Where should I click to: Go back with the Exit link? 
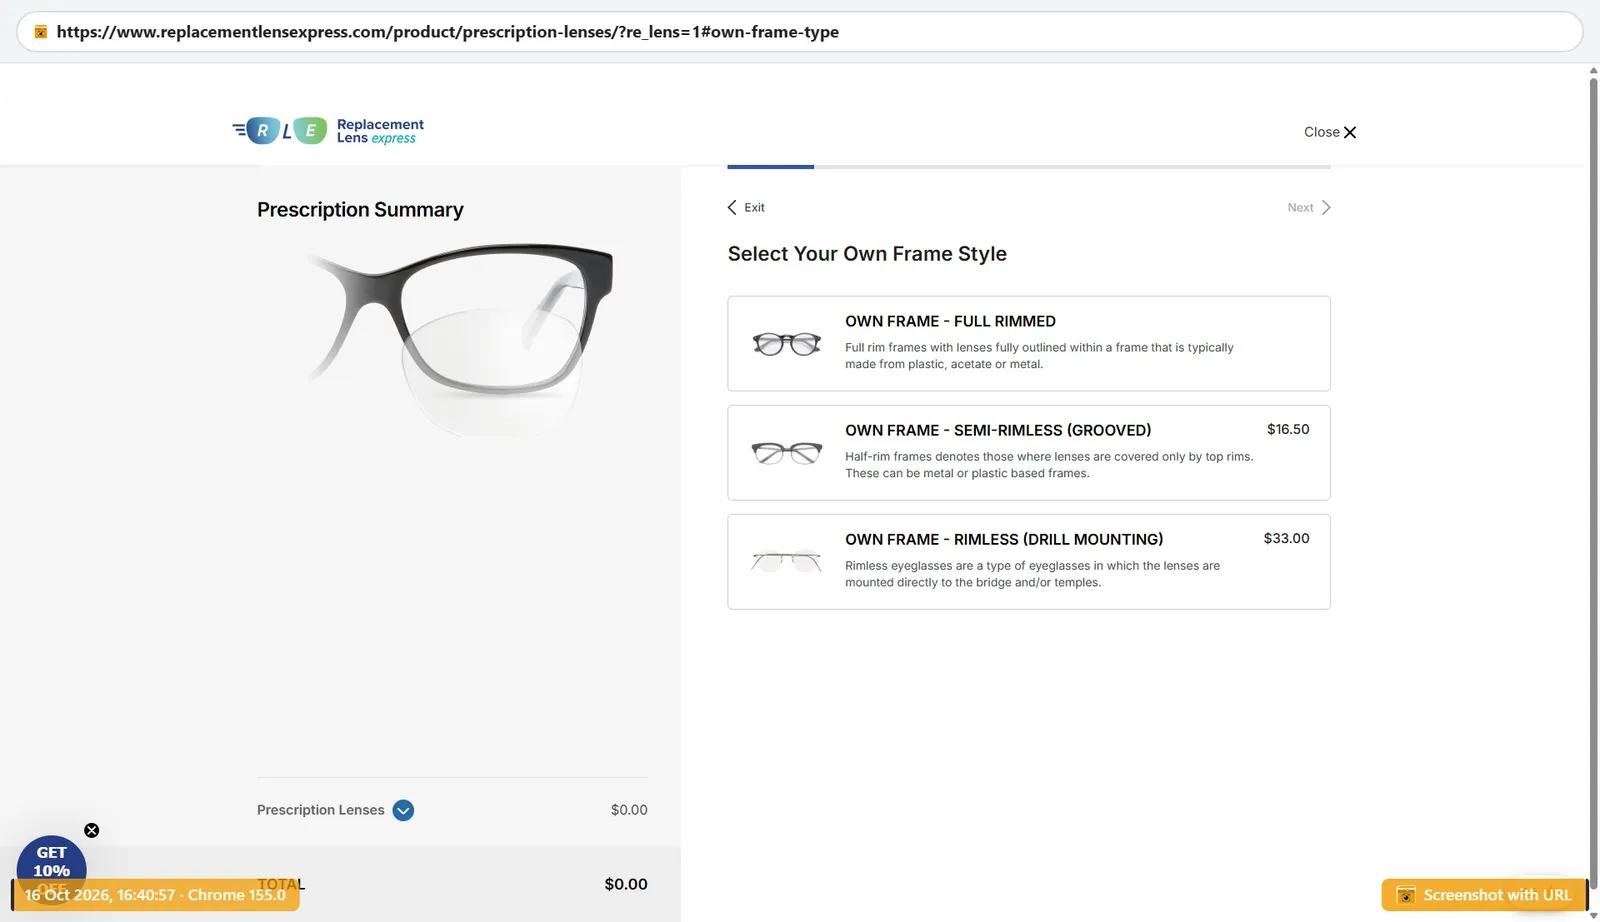746,207
